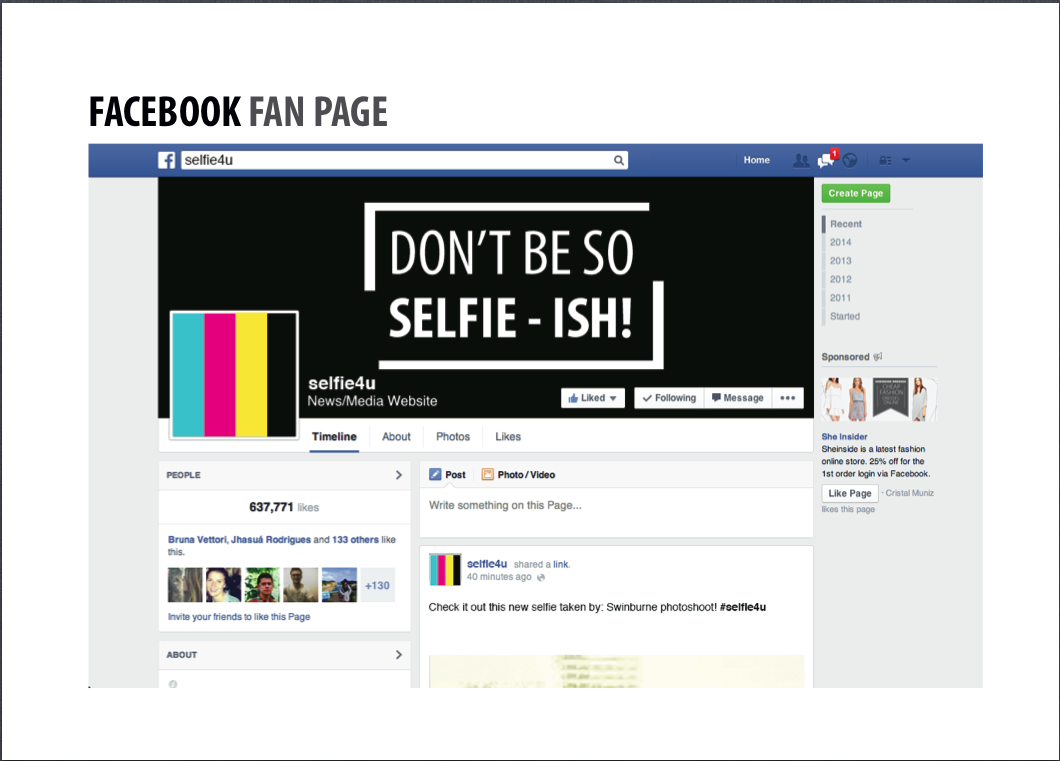Open privacy shortcuts lock icon
The image size is (1060, 761).
coord(884,160)
